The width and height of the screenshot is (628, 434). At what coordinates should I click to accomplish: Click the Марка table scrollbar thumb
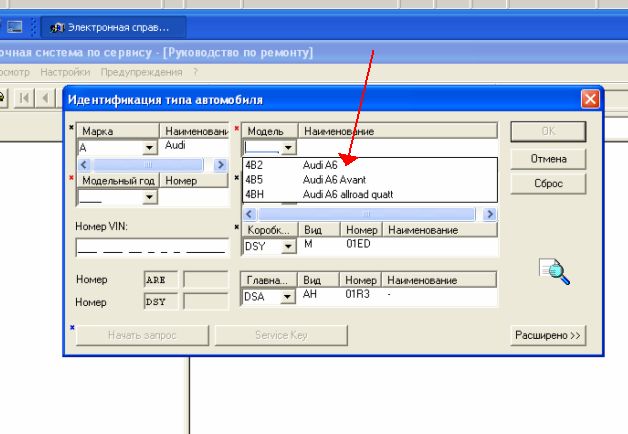(x=148, y=165)
